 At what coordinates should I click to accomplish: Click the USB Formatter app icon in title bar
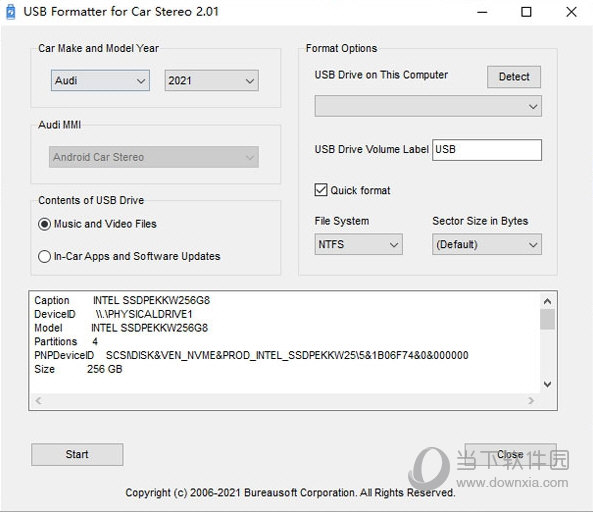[x=11, y=12]
